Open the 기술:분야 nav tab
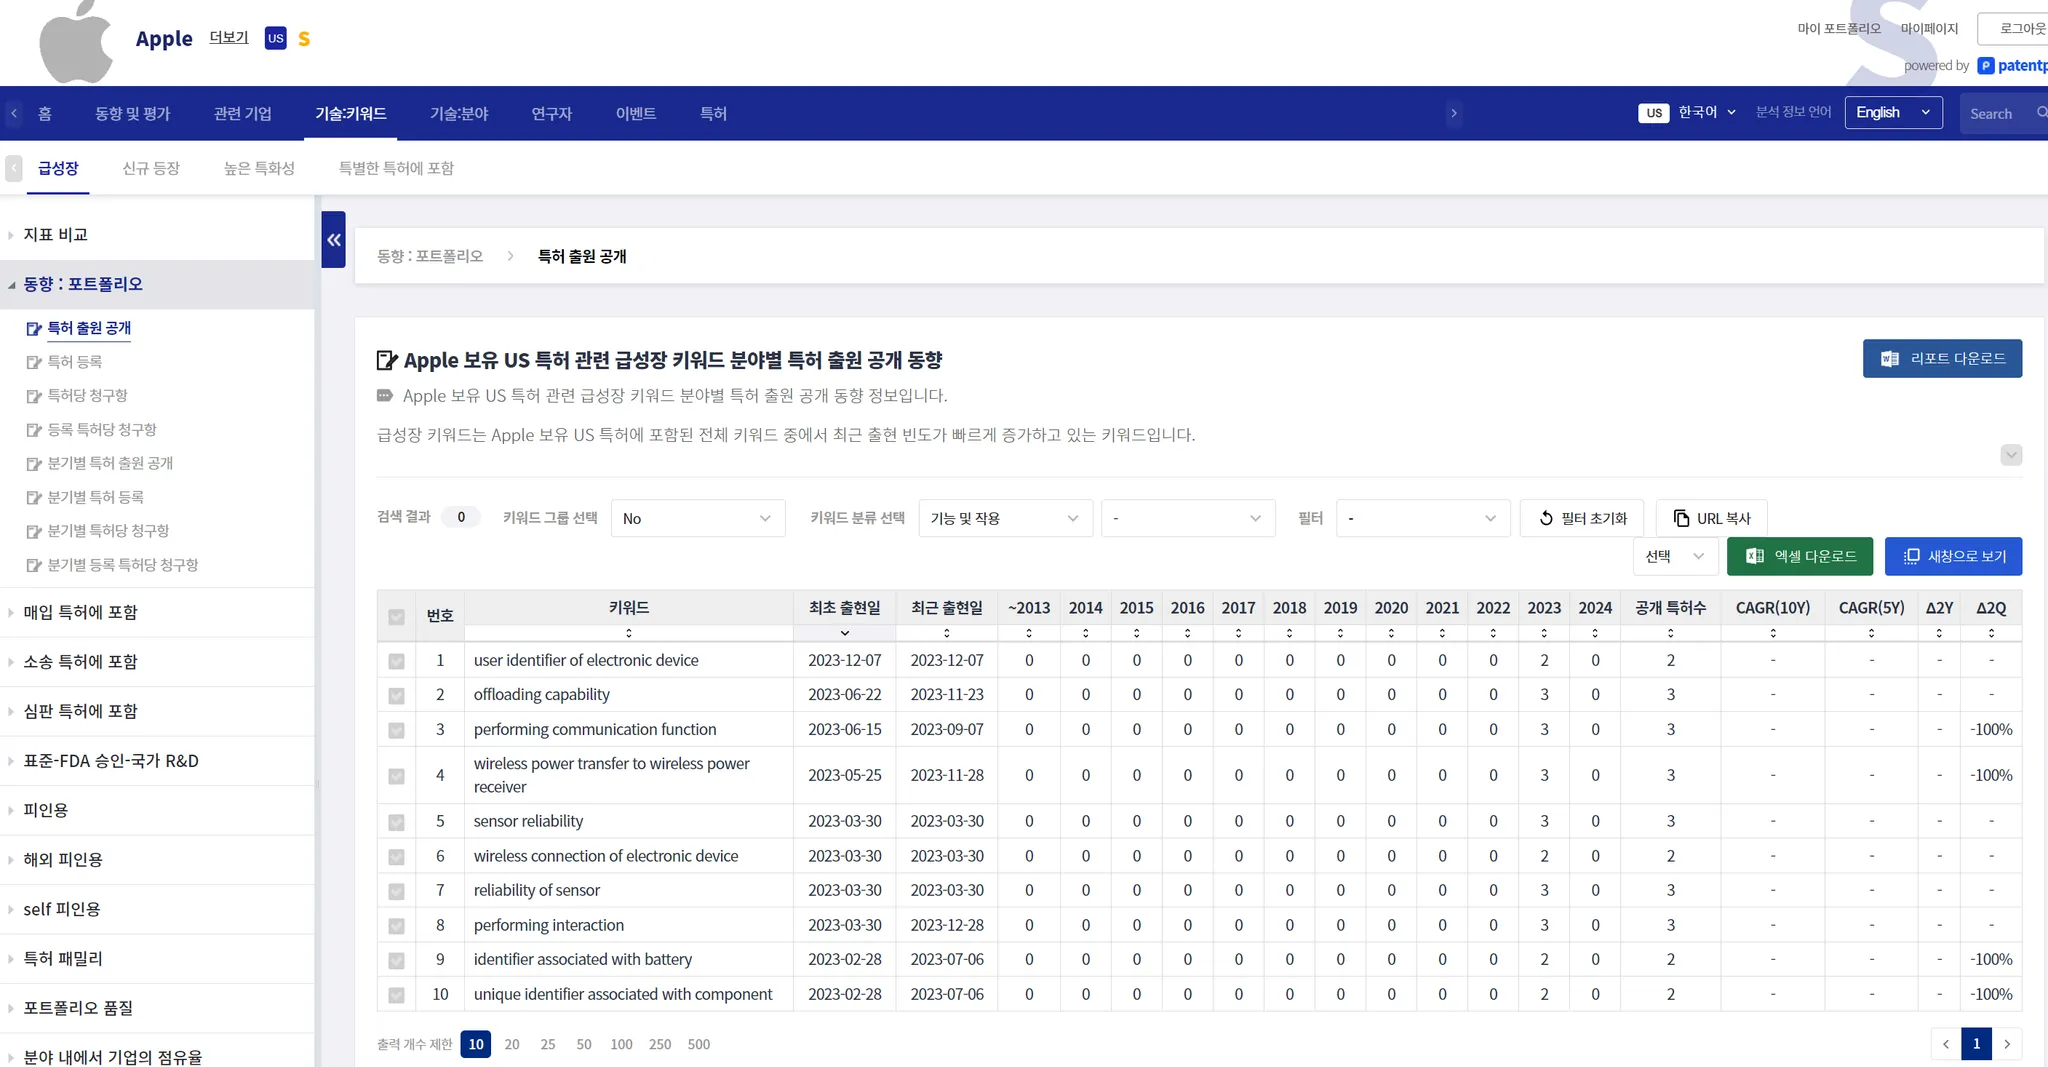2048x1067 pixels. point(459,113)
